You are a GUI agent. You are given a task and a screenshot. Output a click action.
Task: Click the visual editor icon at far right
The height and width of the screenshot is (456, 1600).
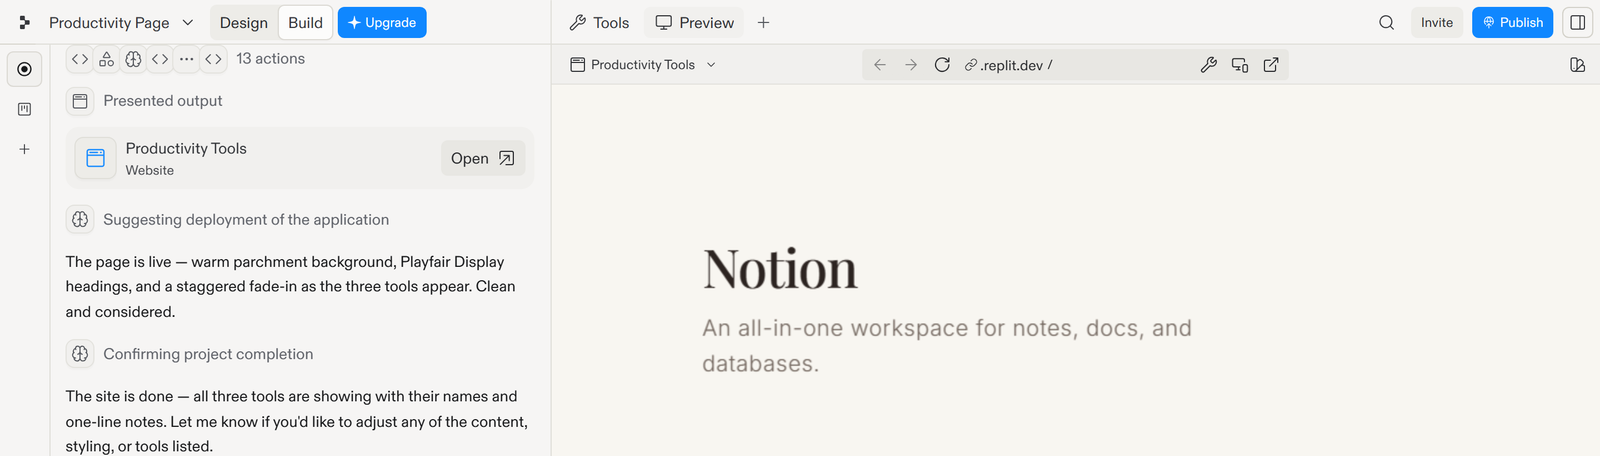[x=1578, y=65]
